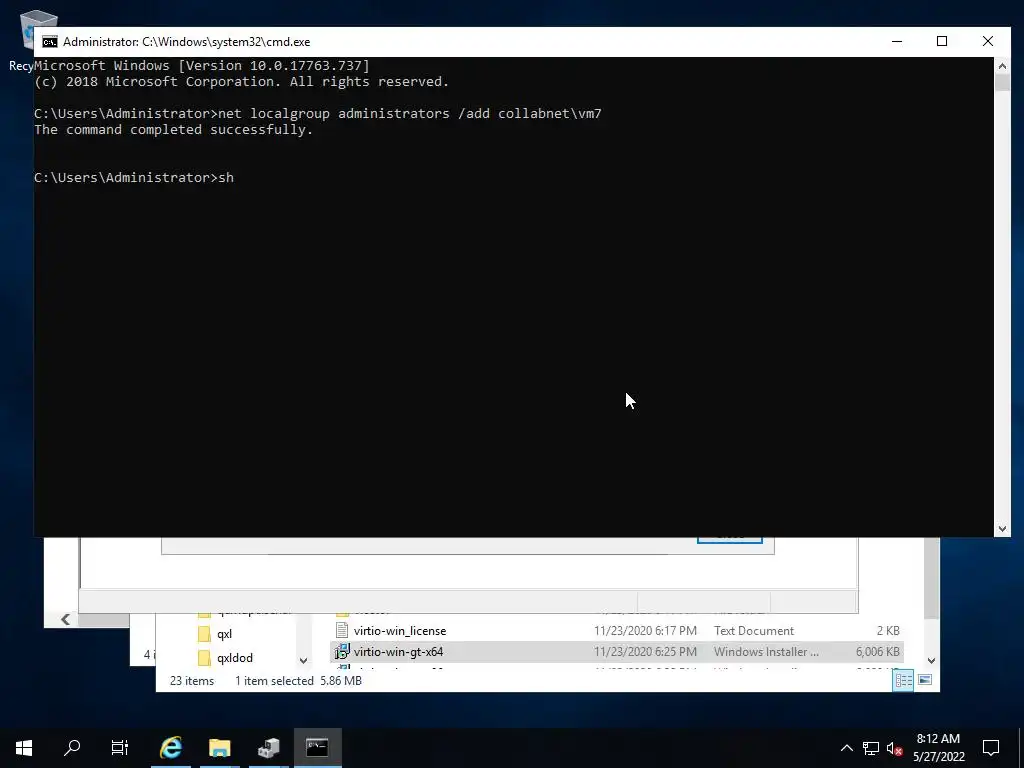The image size is (1024, 768).
Task: Open Task View on the taskbar
Action: click(x=120, y=747)
